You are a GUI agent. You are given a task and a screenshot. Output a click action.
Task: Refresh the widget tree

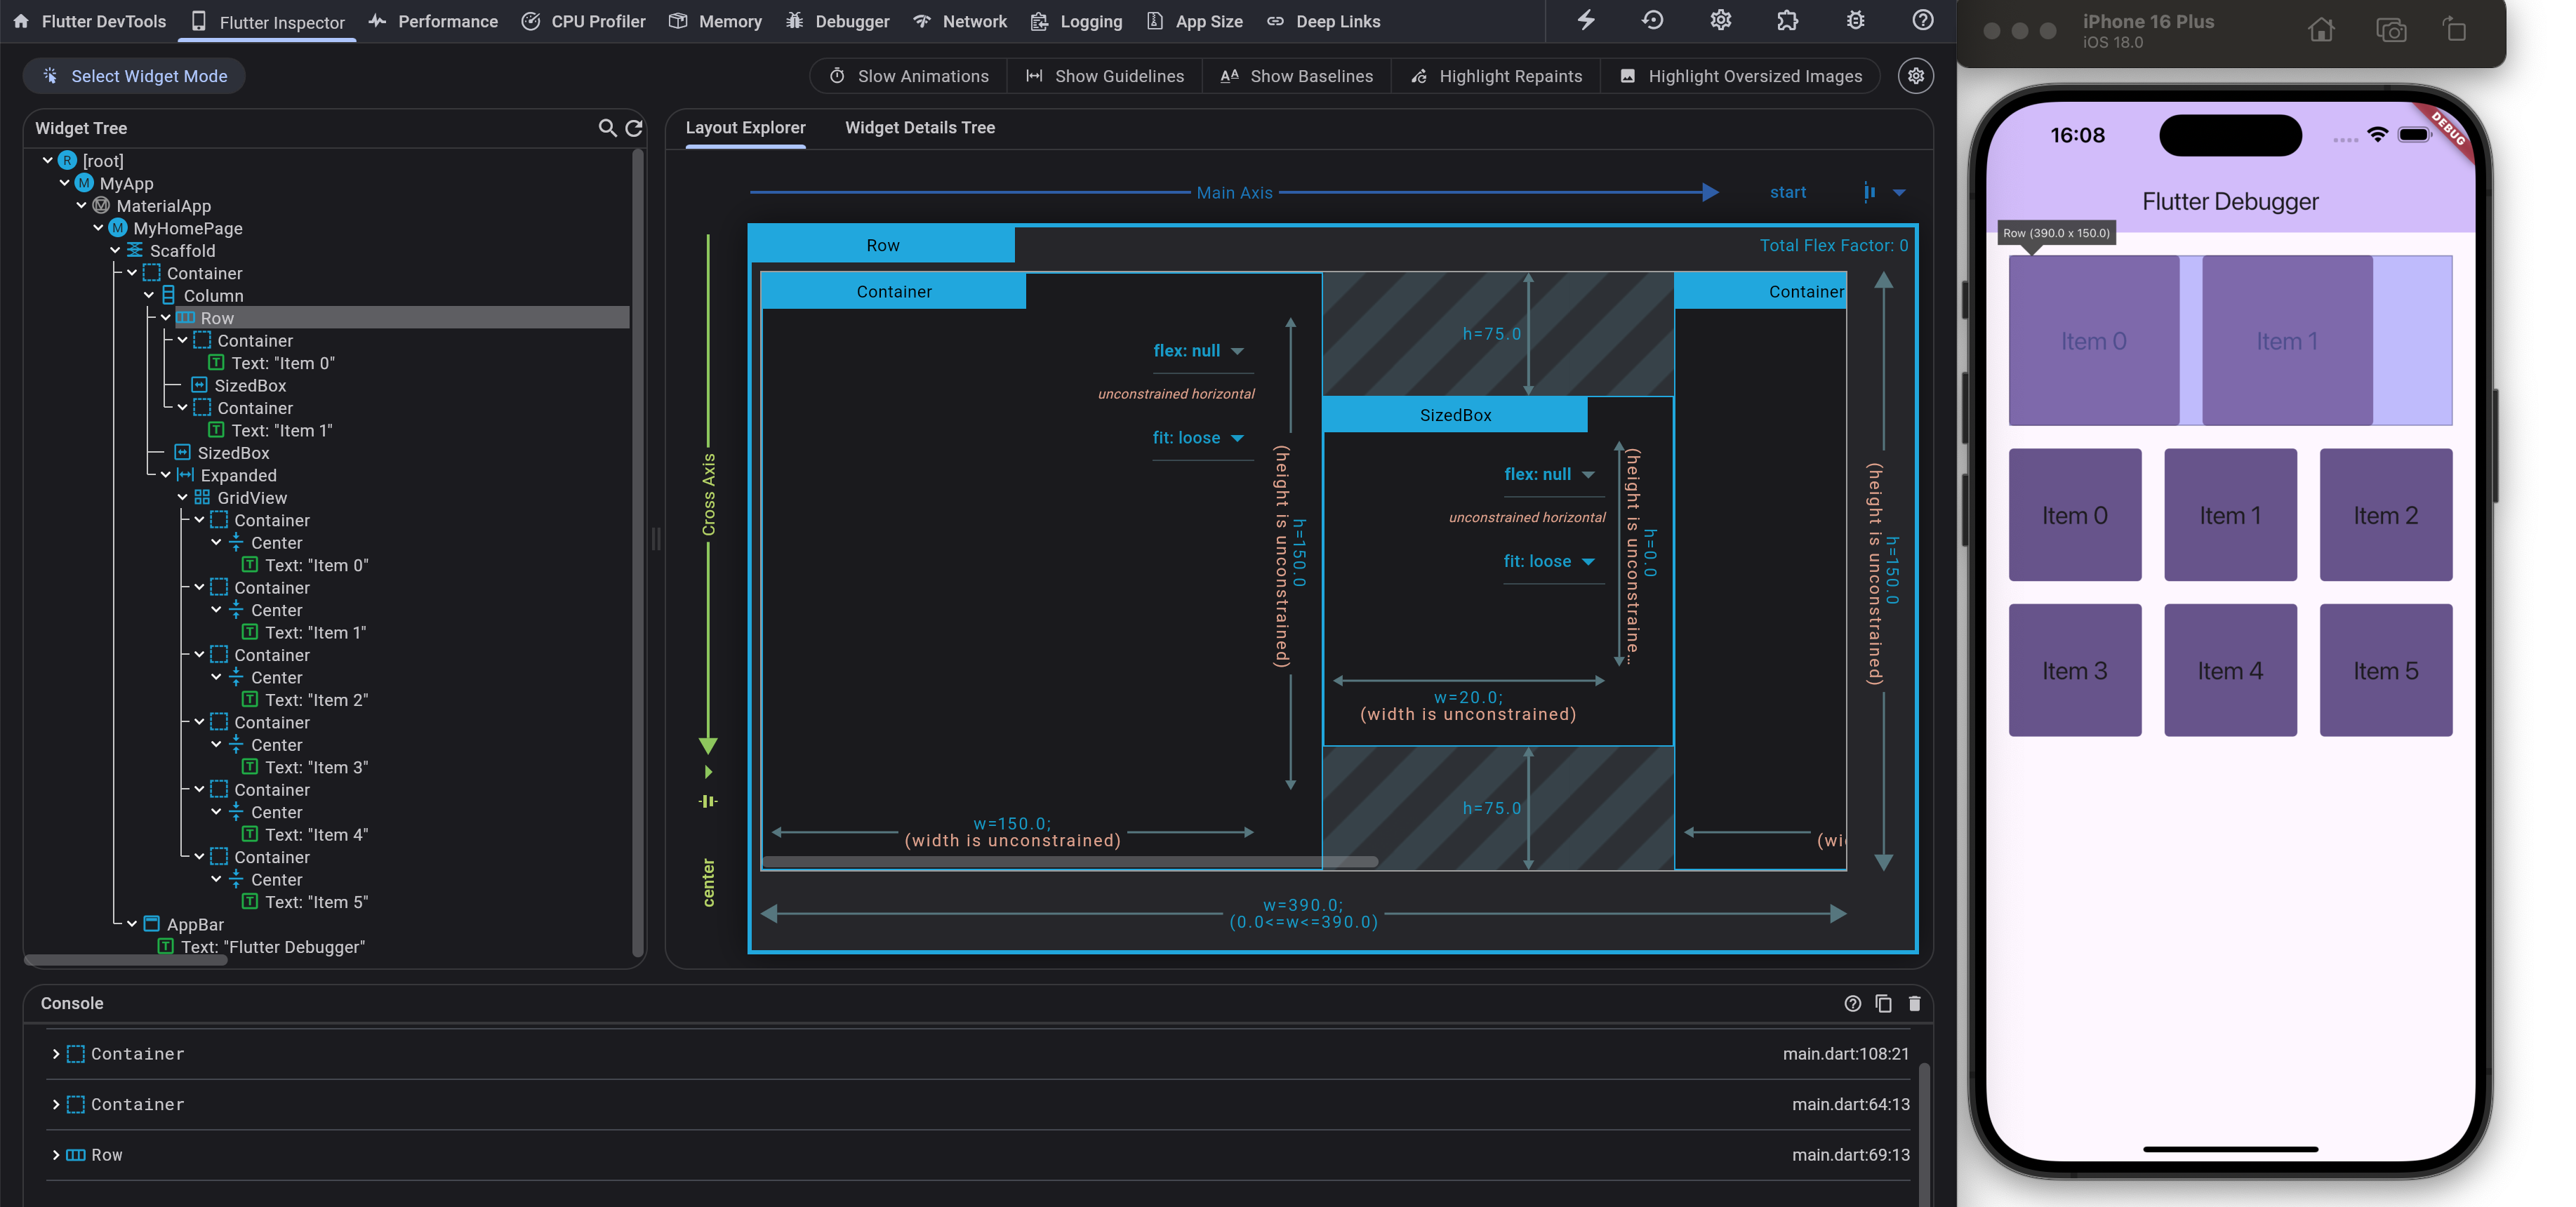click(634, 128)
